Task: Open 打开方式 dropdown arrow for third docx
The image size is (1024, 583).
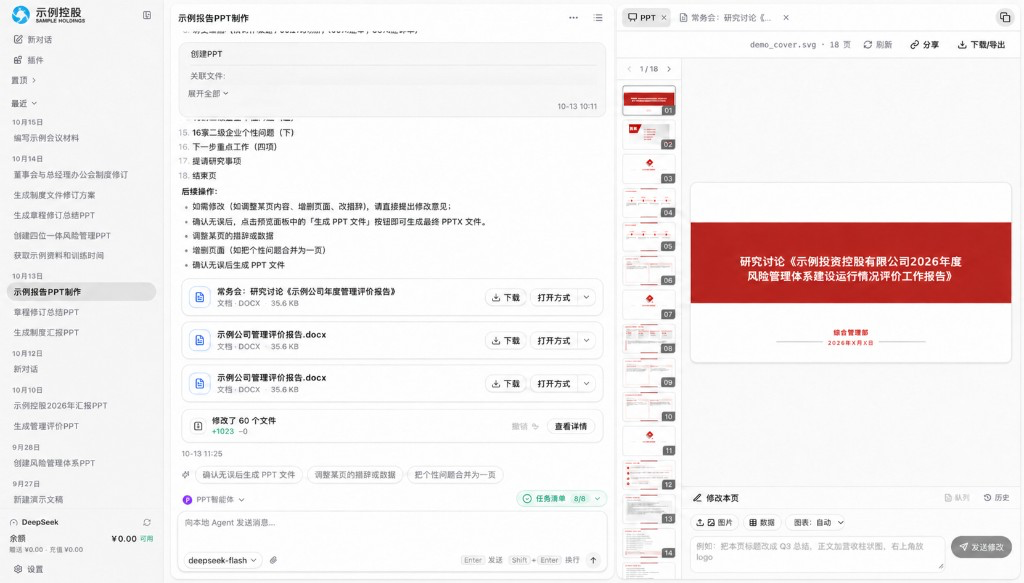Action: [586, 384]
